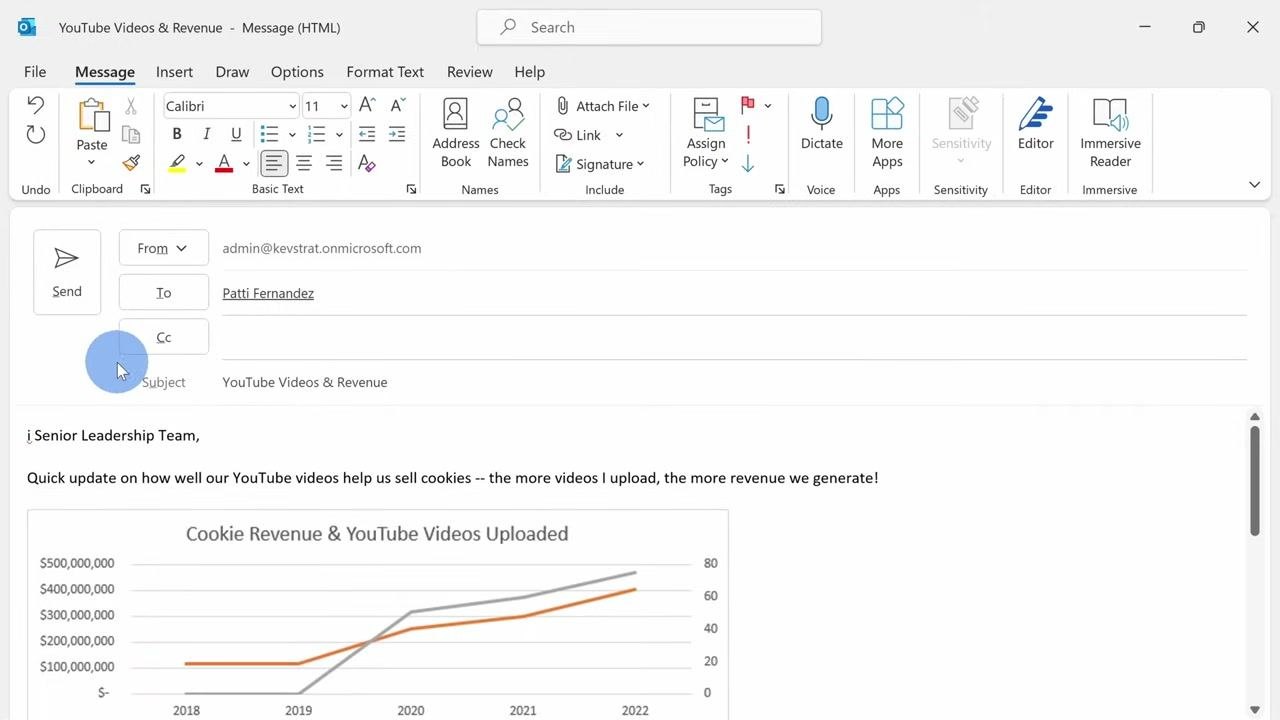
Task: Center the paragraph text
Action: [304, 163]
